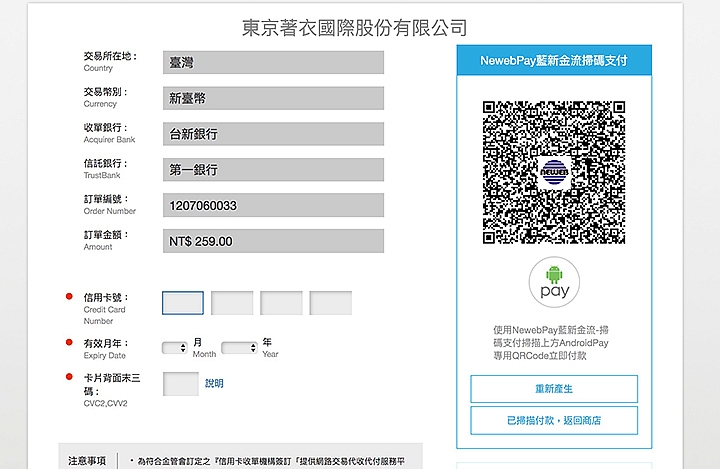Focus the second credit card number box
Screen dimensions: 720x469
click(232, 303)
